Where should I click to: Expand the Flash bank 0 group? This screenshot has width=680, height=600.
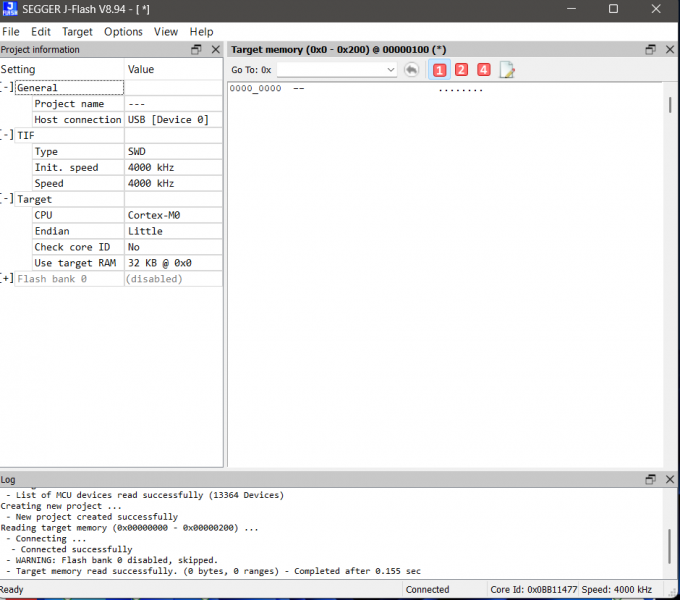[8, 279]
